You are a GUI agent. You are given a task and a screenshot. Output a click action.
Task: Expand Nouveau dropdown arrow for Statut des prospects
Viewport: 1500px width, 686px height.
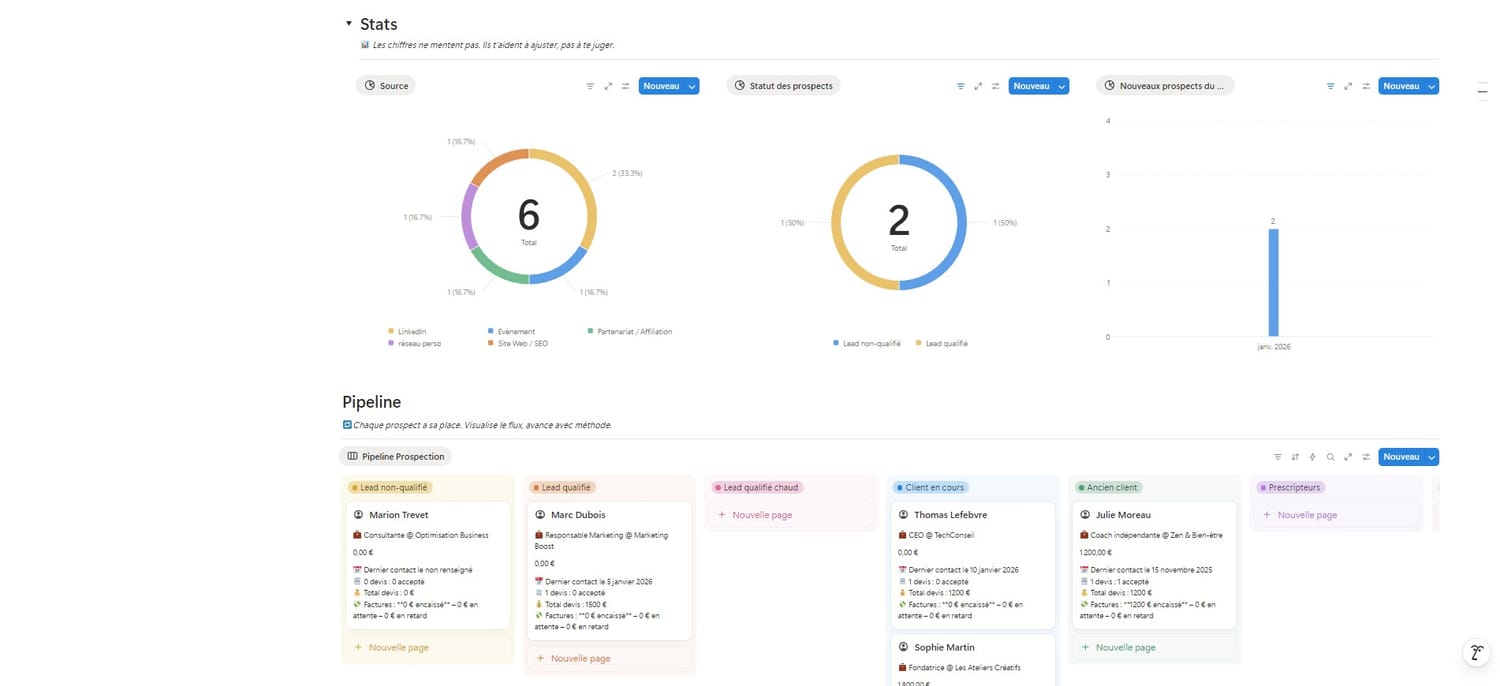point(1062,86)
